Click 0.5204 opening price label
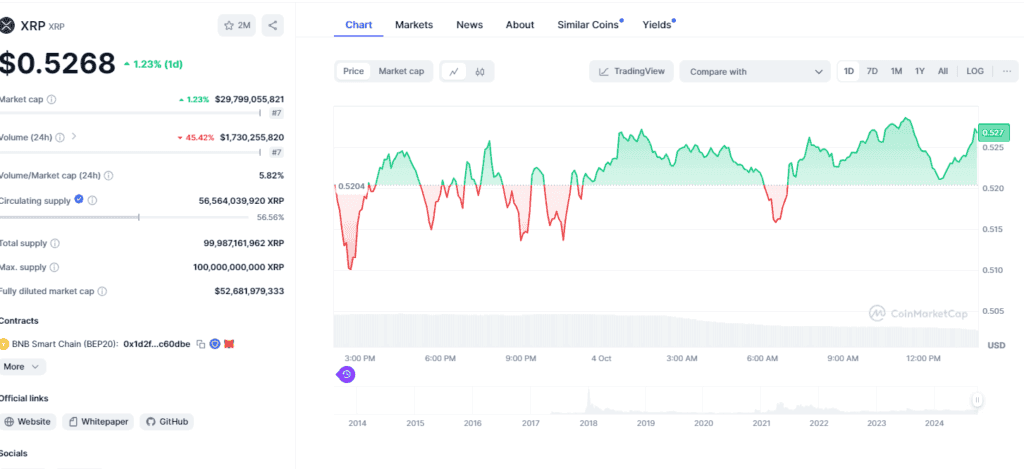1024x469 pixels. tap(351, 186)
